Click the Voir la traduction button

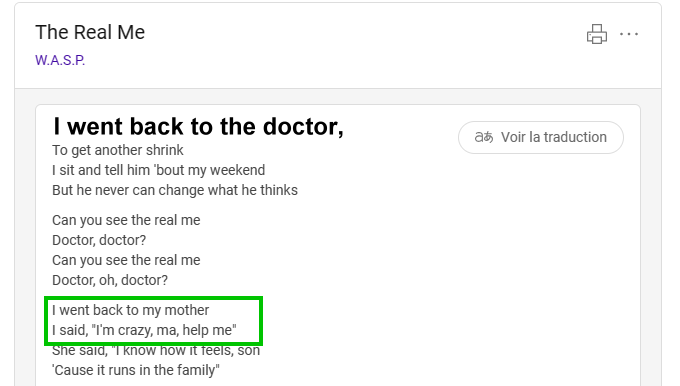(541, 137)
